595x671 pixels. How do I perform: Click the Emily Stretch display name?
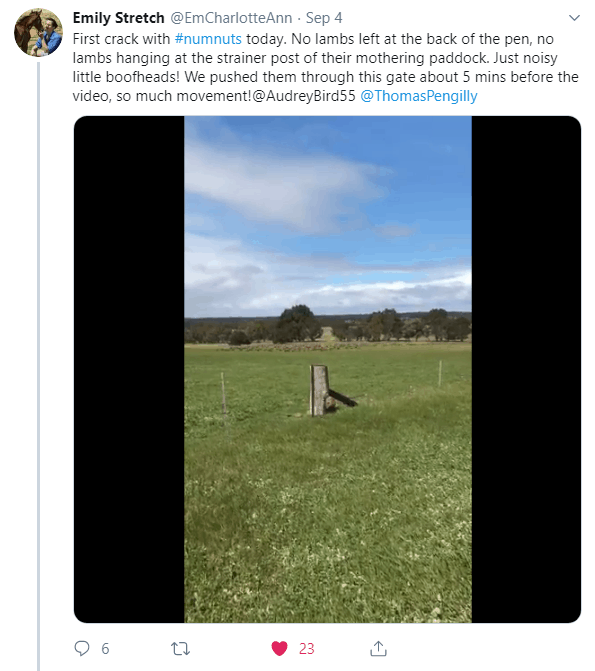tap(119, 18)
